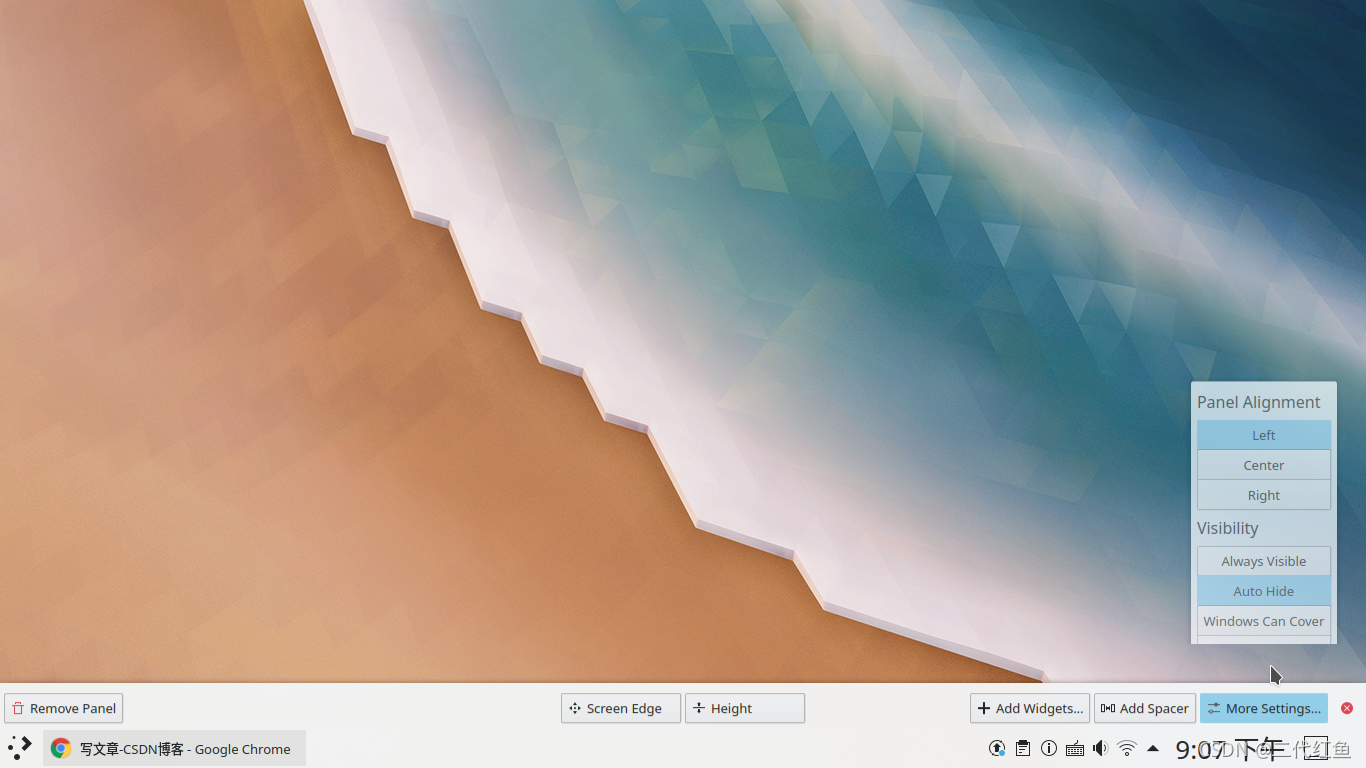The width and height of the screenshot is (1366, 768).
Task: Click the sliders icon on More Settings
Action: click(x=1214, y=708)
